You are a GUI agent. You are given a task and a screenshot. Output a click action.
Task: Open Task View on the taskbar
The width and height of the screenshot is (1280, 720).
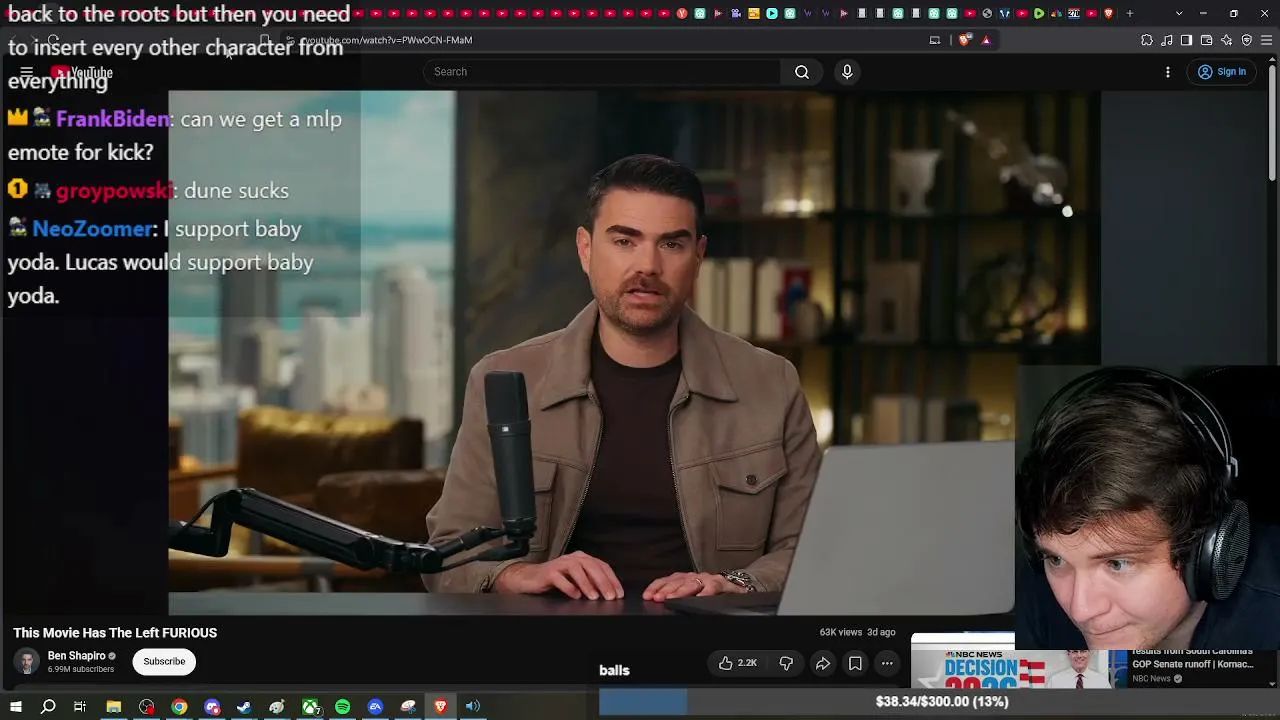click(x=80, y=707)
